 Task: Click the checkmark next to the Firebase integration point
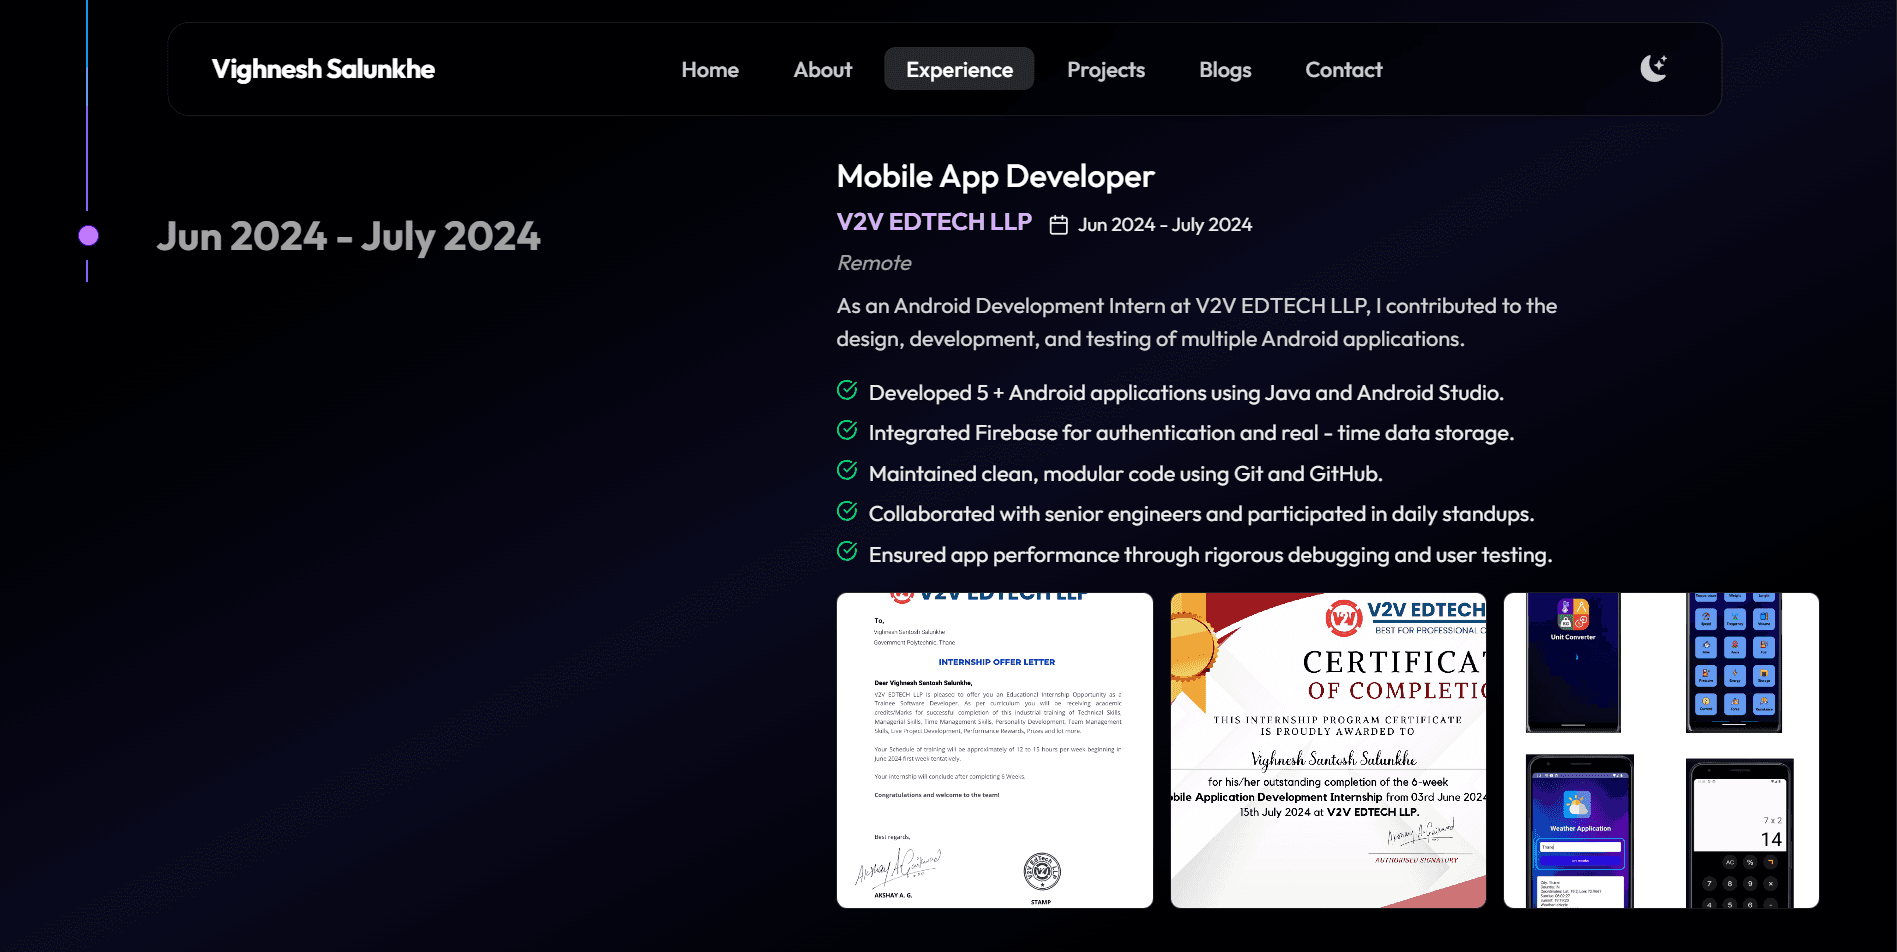(847, 430)
